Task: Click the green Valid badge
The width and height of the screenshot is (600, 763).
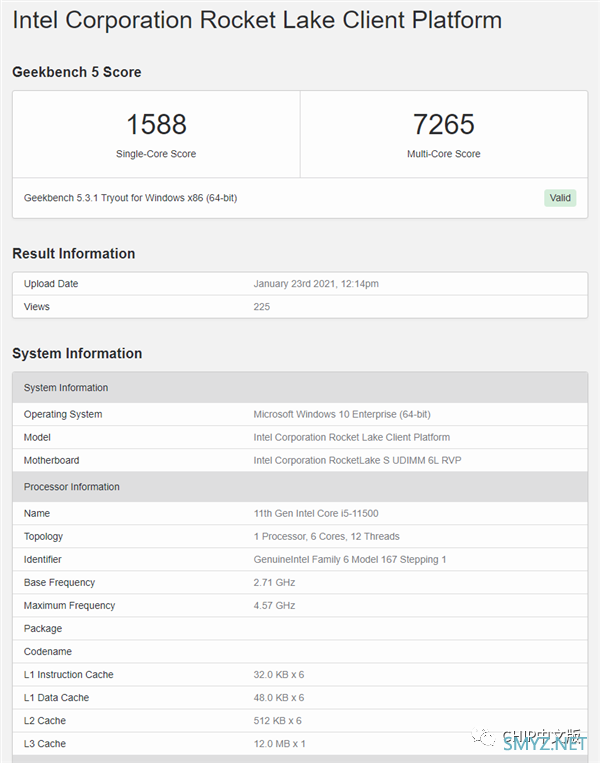Action: (x=560, y=198)
